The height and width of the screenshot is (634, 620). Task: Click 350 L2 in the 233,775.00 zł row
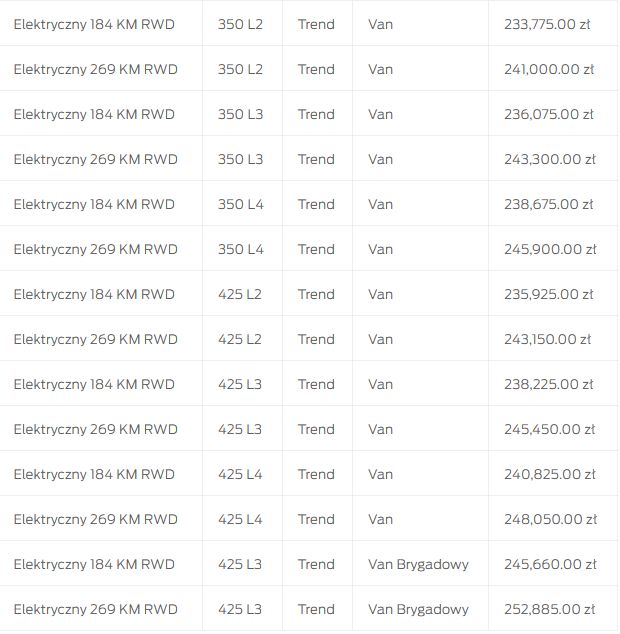point(240,24)
